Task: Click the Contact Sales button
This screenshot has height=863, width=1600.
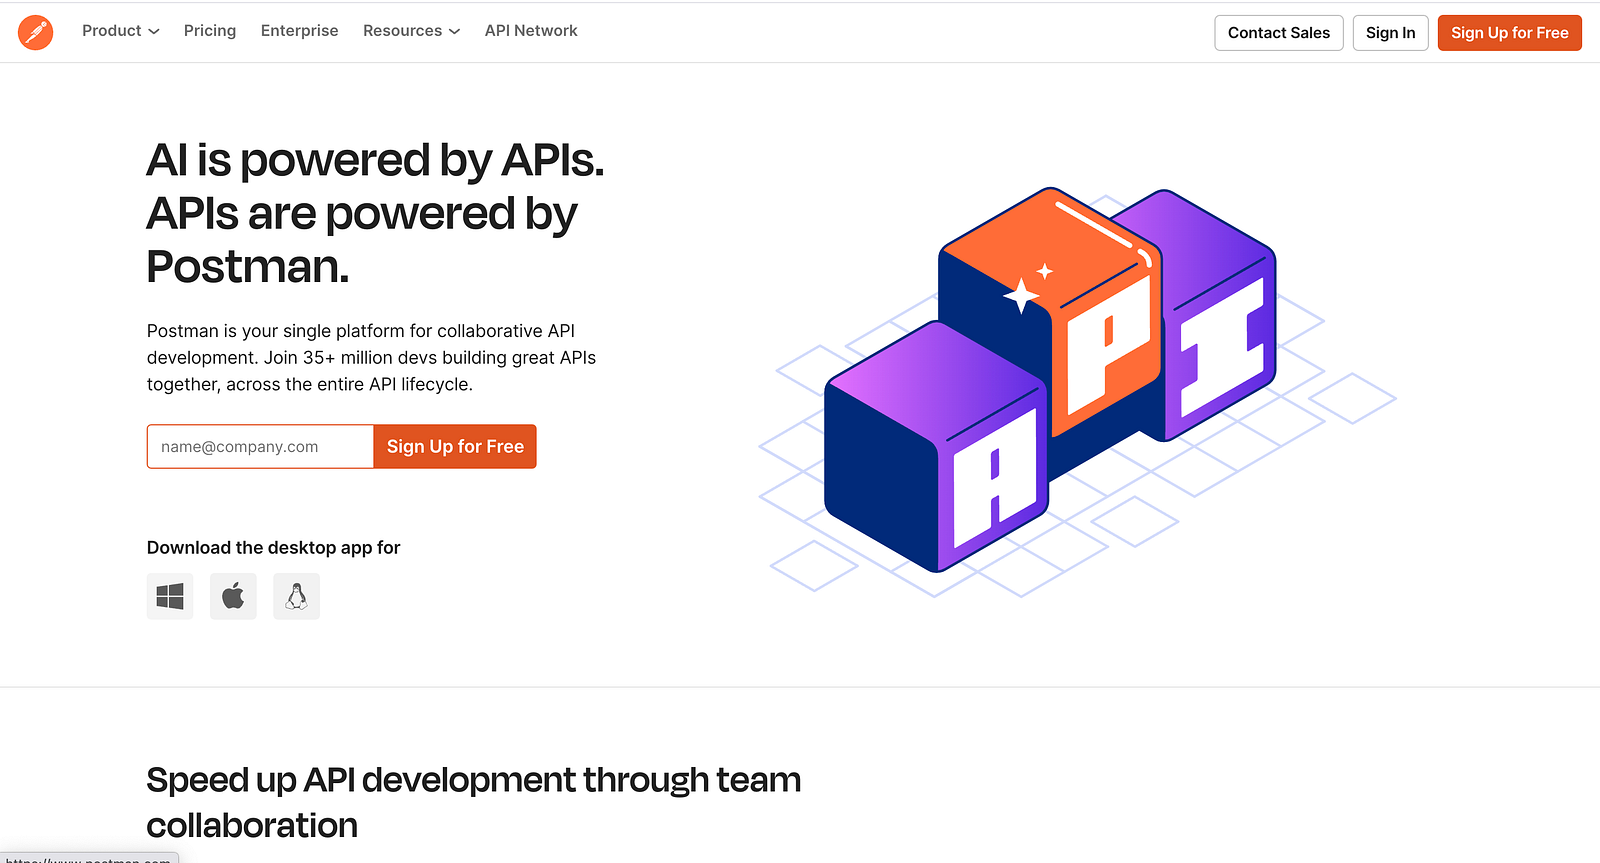Action: point(1279,33)
